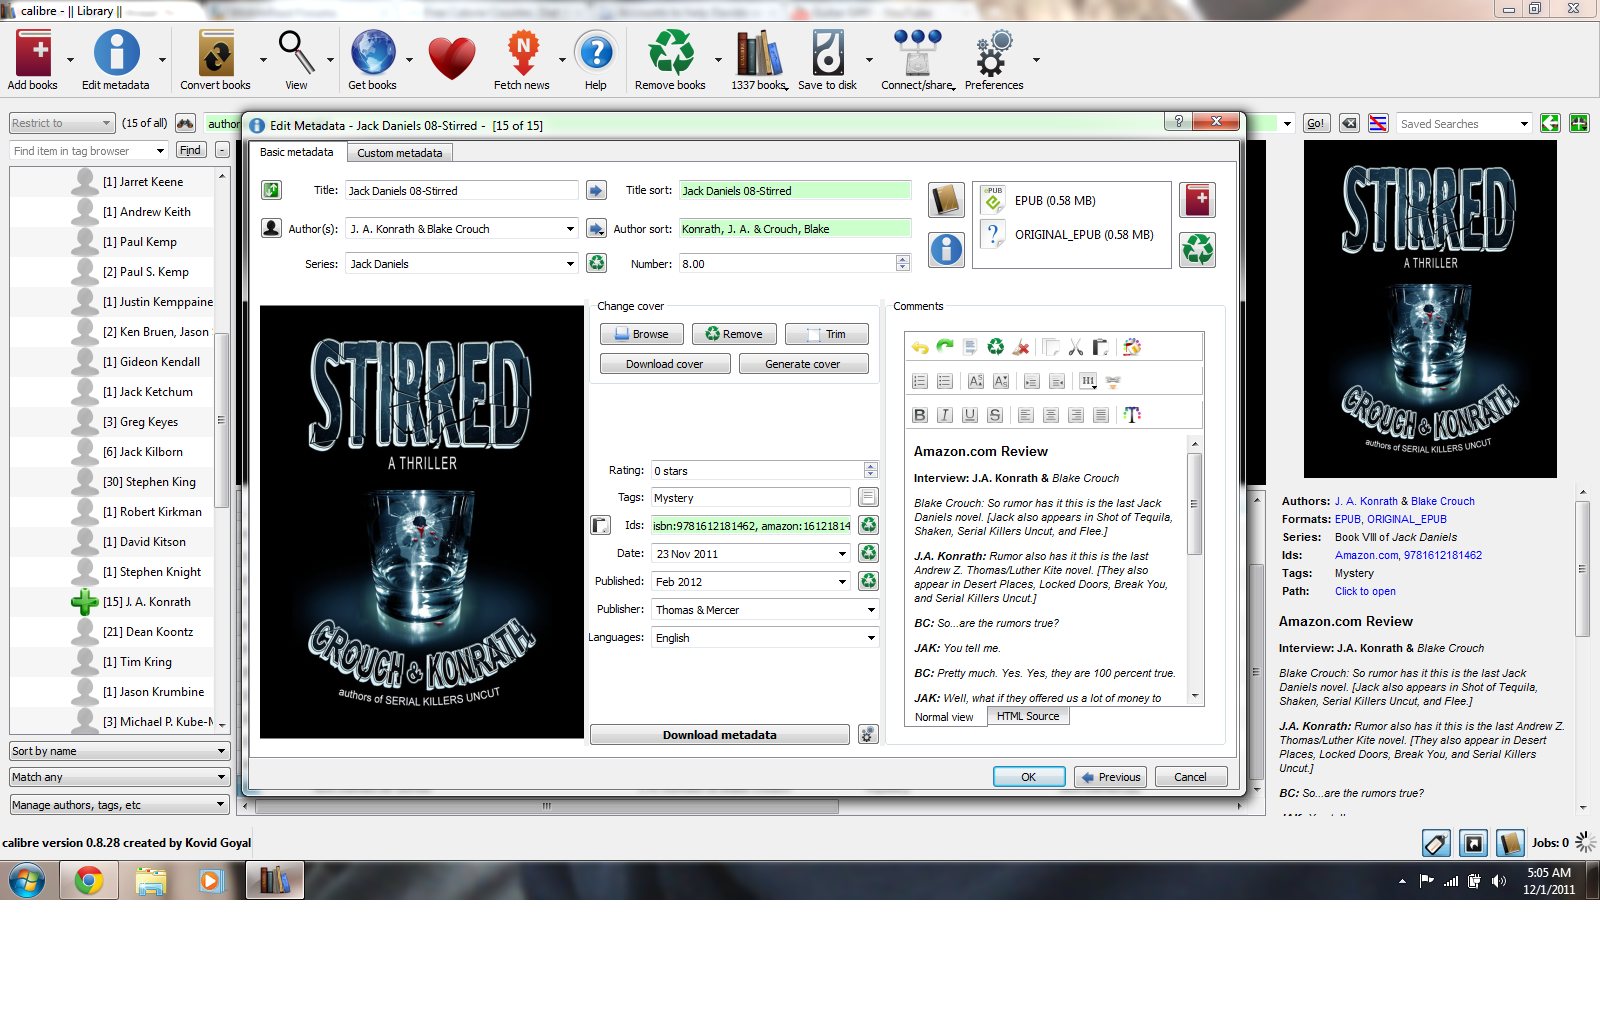Click the arrow icon to auto-generate title sort
This screenshot has width=1600, height=1024.
click(x=596, y=190)
